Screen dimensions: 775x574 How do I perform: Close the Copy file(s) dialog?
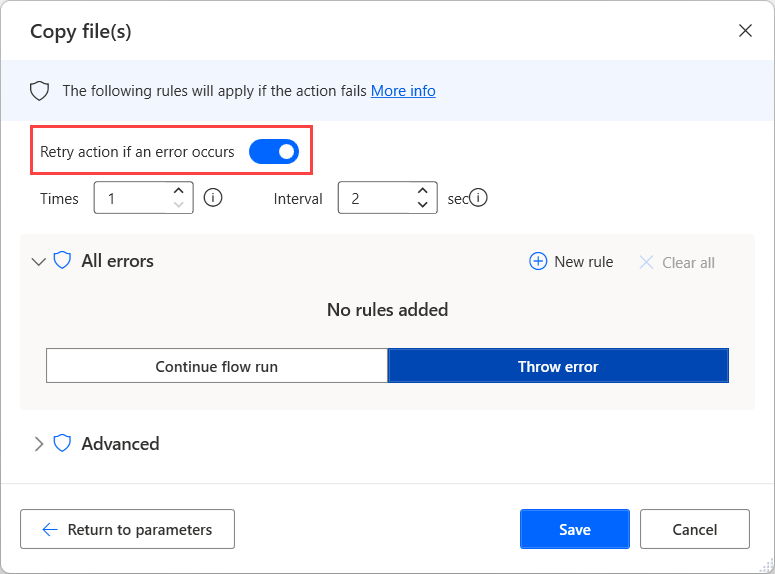[745, 31]
